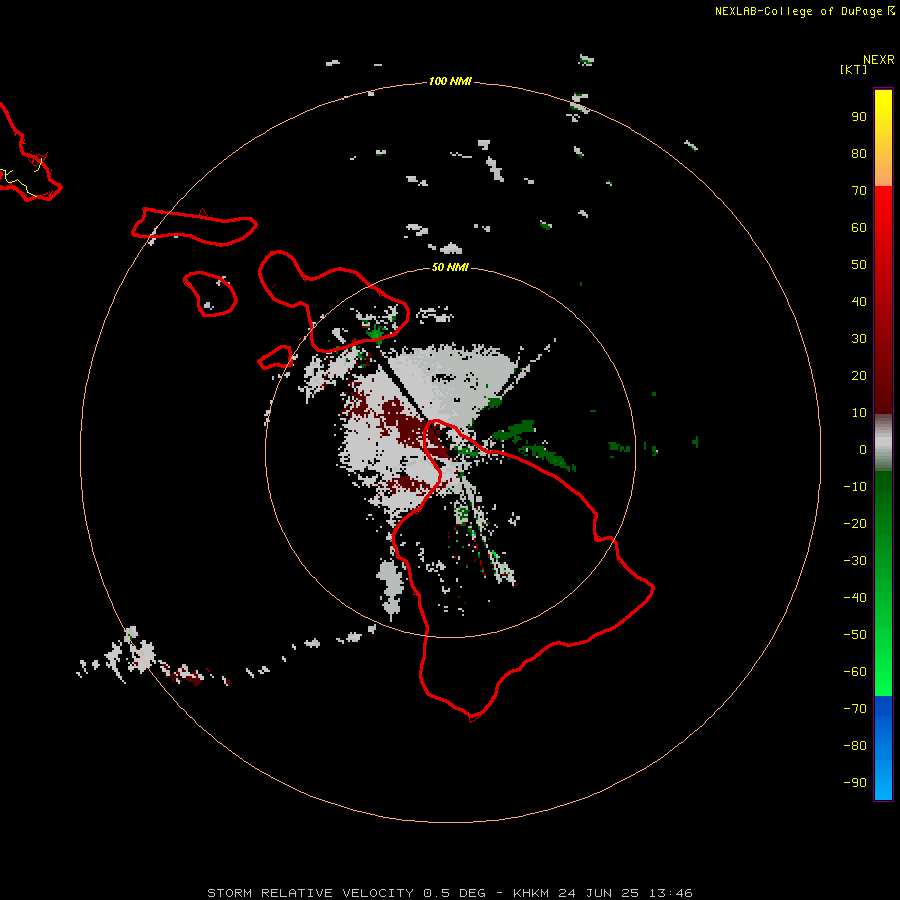Click the 50 value on the velocity scale
Viewport: 900px width, 900px height.
pyautogui.click(x=859, y=265)
